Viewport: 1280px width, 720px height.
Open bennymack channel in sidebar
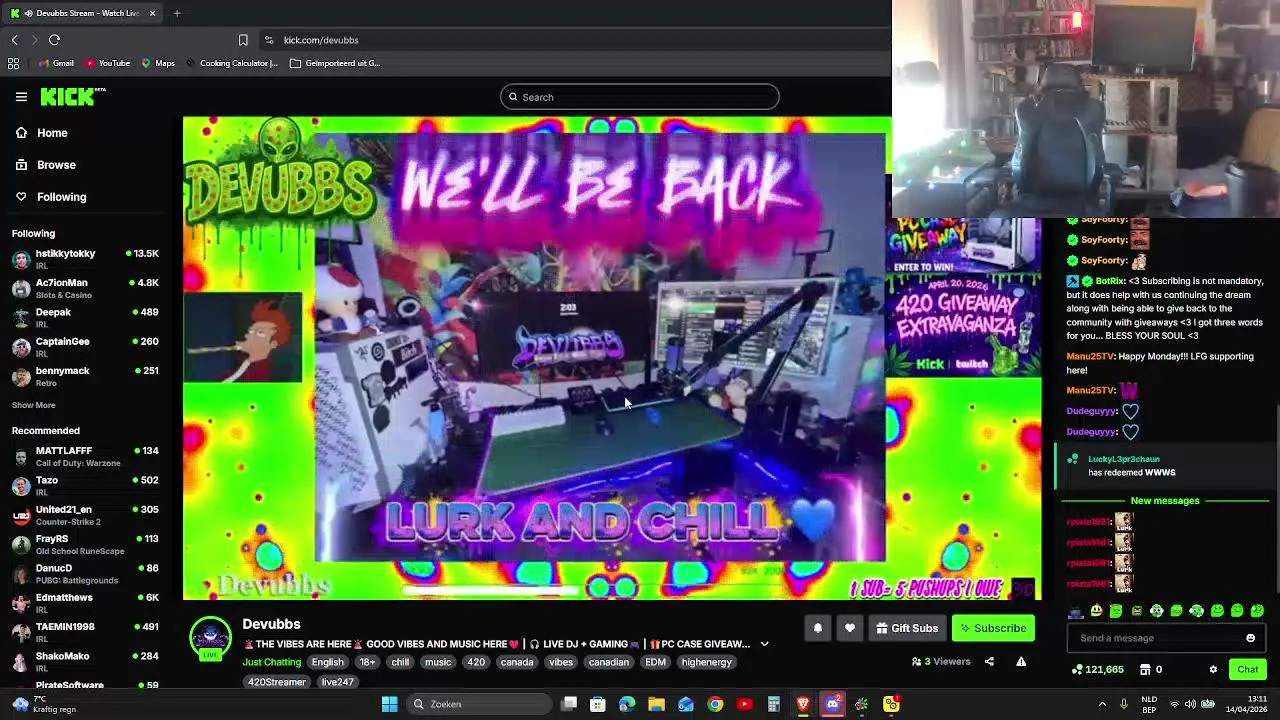(87, 376)
